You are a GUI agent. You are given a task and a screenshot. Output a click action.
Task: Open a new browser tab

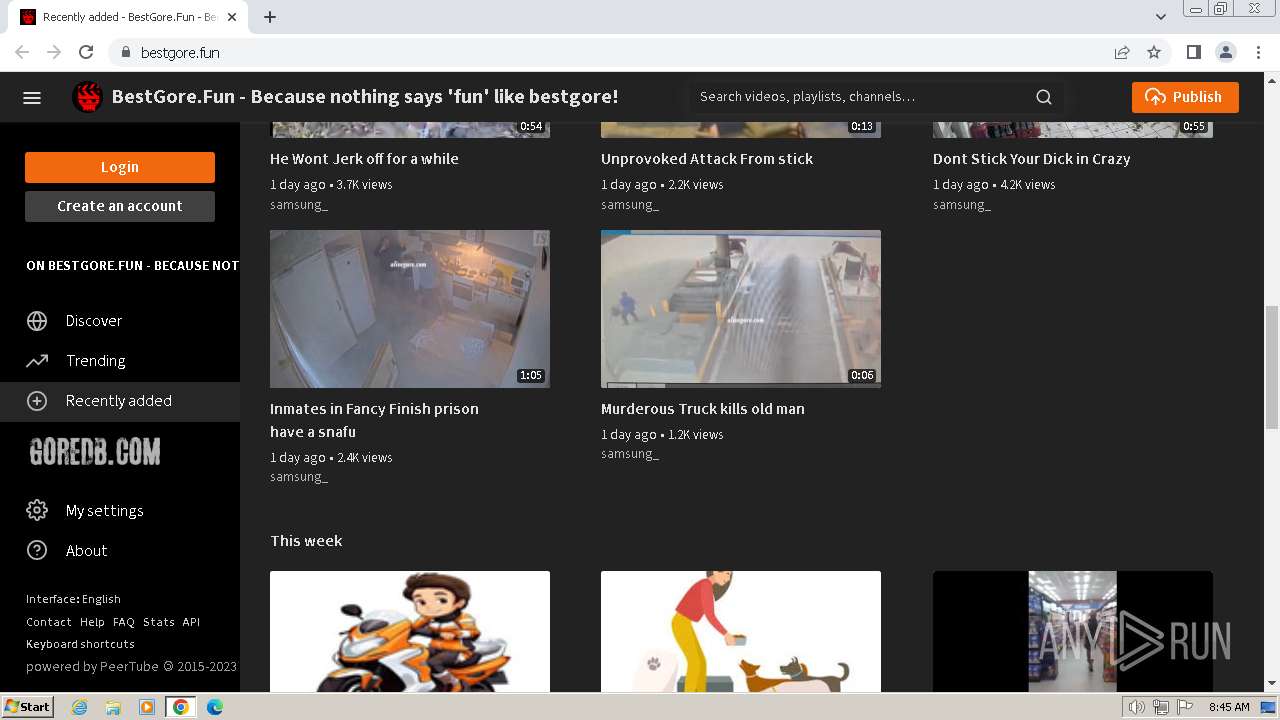click(270, 17)
